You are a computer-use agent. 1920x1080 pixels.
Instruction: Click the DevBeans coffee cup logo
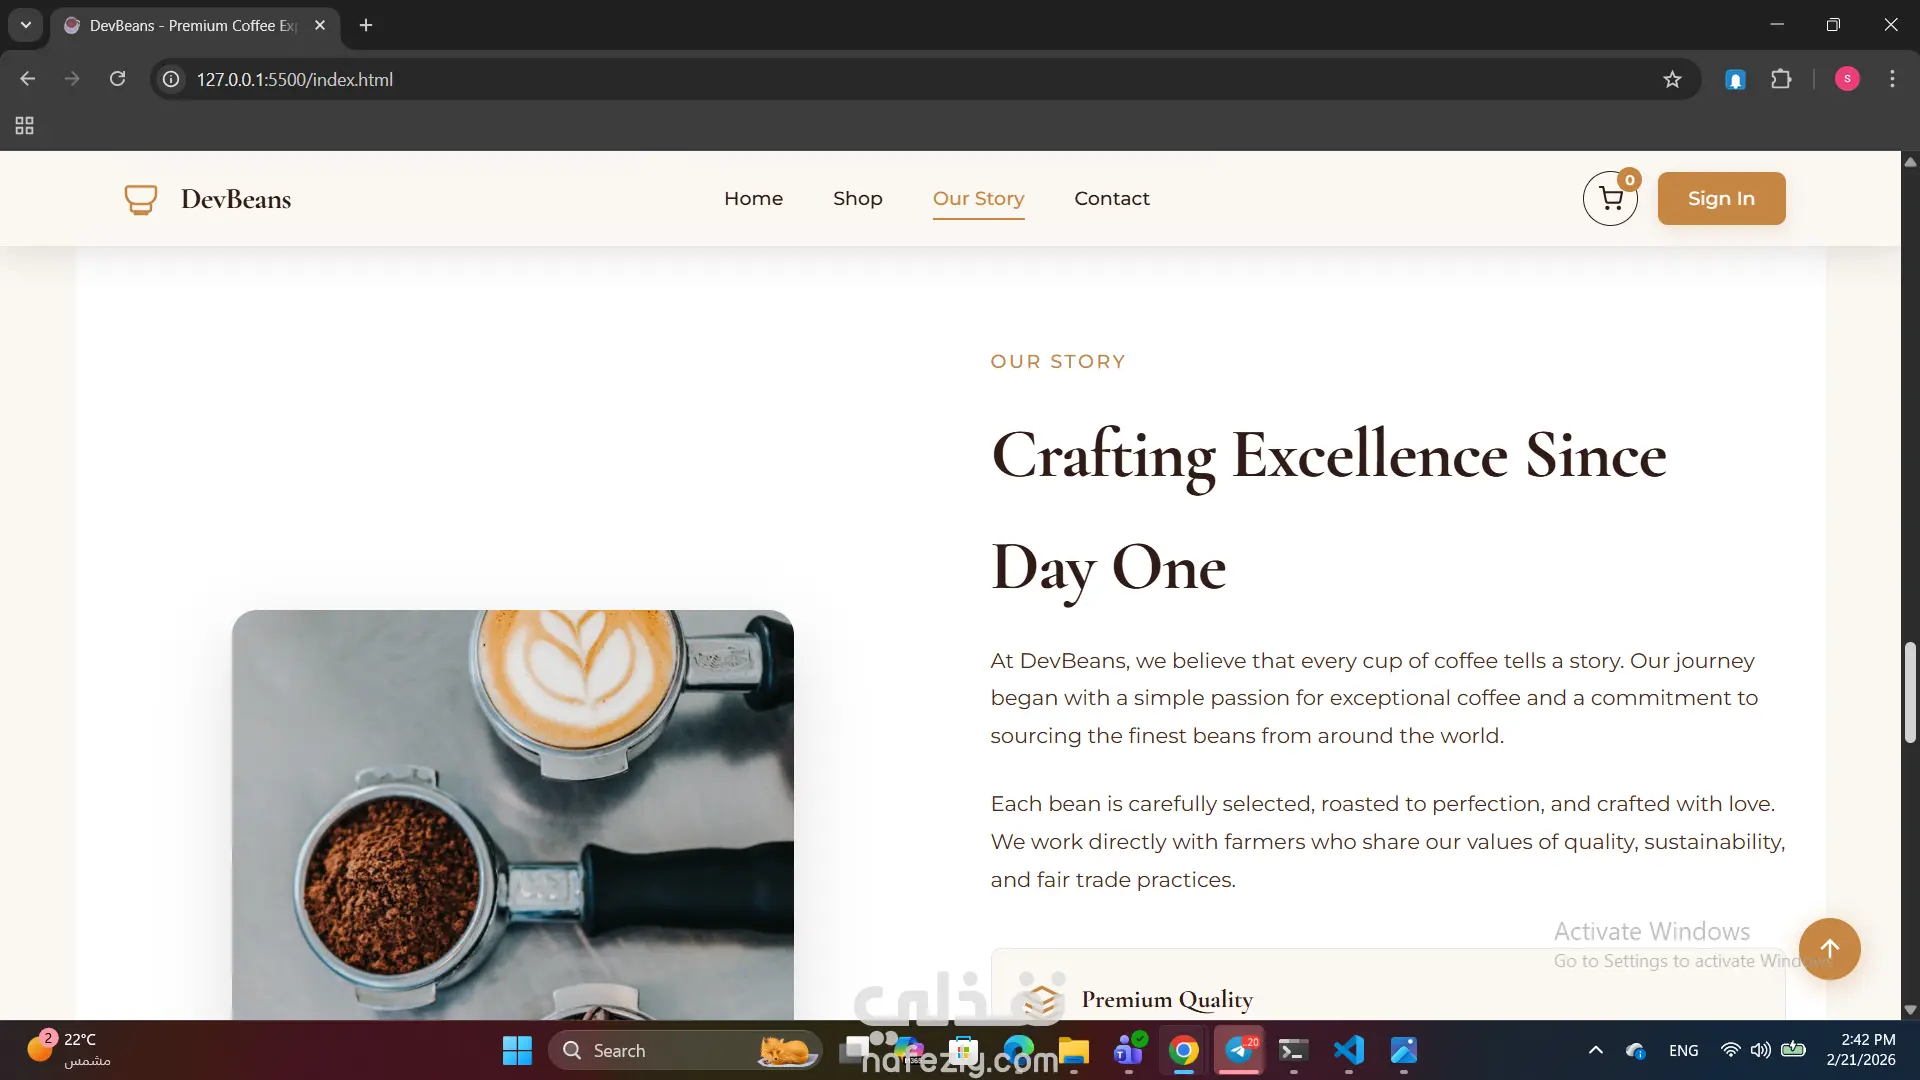tap(140, 199)
